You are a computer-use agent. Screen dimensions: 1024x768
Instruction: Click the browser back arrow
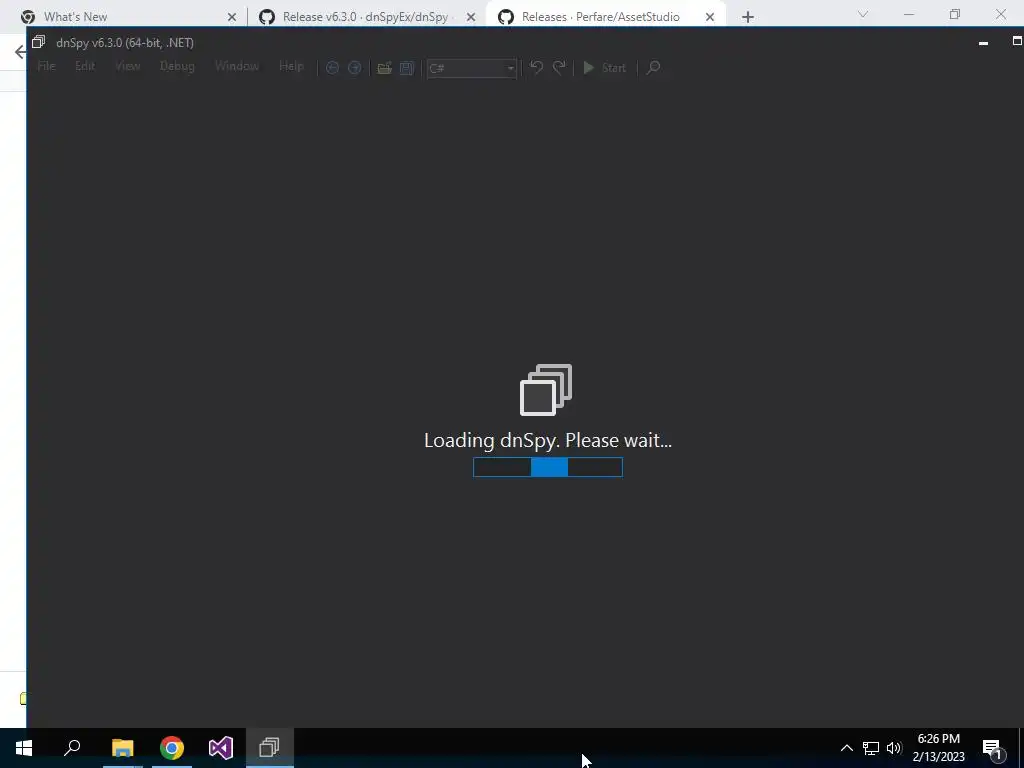[x=20, y=52]
